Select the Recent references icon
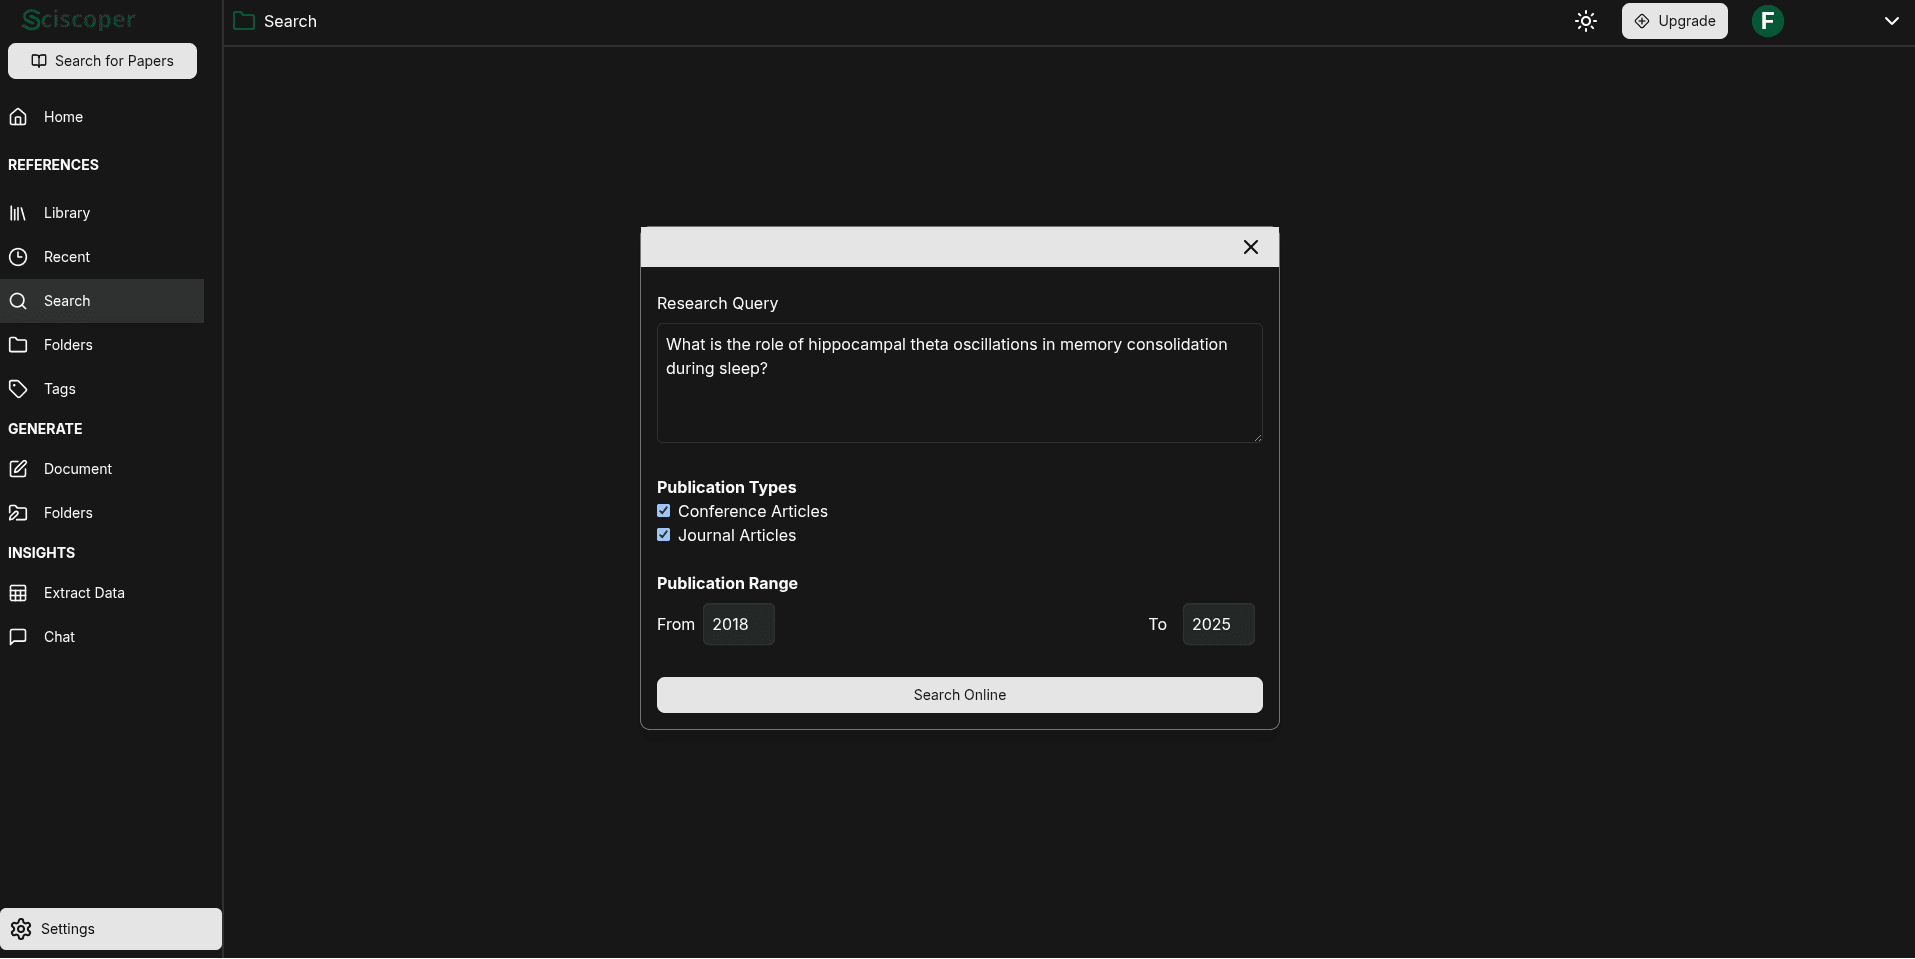Image resolution: width=1915 pixels, height=959 pixels. (x=19, y=257)
